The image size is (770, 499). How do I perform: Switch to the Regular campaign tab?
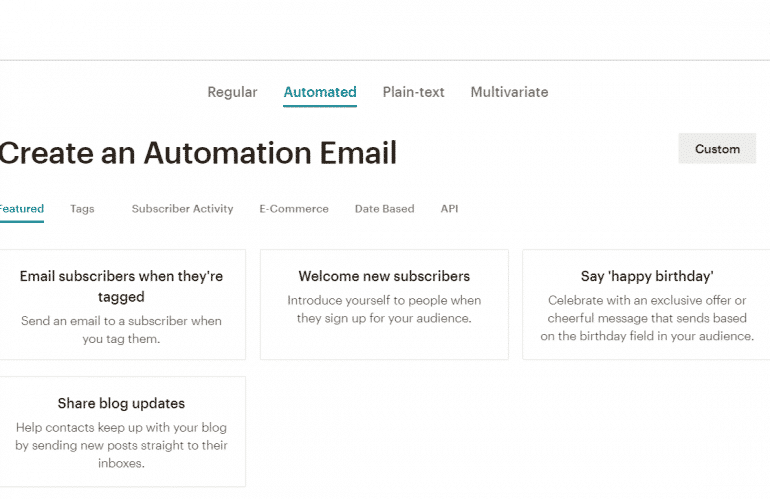pyautogui.click(x=232, y=92)
